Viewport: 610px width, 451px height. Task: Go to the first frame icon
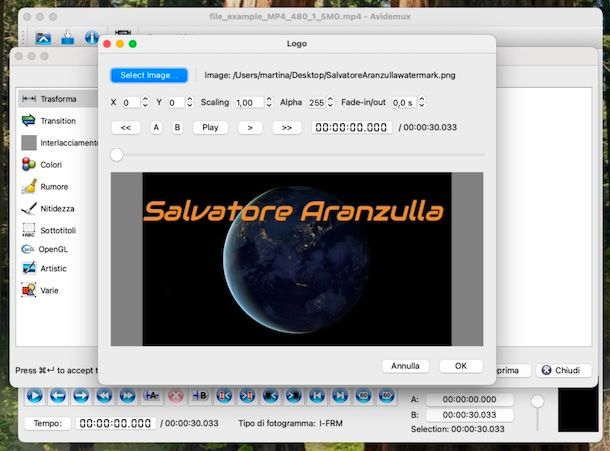click(x=317, y=396)
